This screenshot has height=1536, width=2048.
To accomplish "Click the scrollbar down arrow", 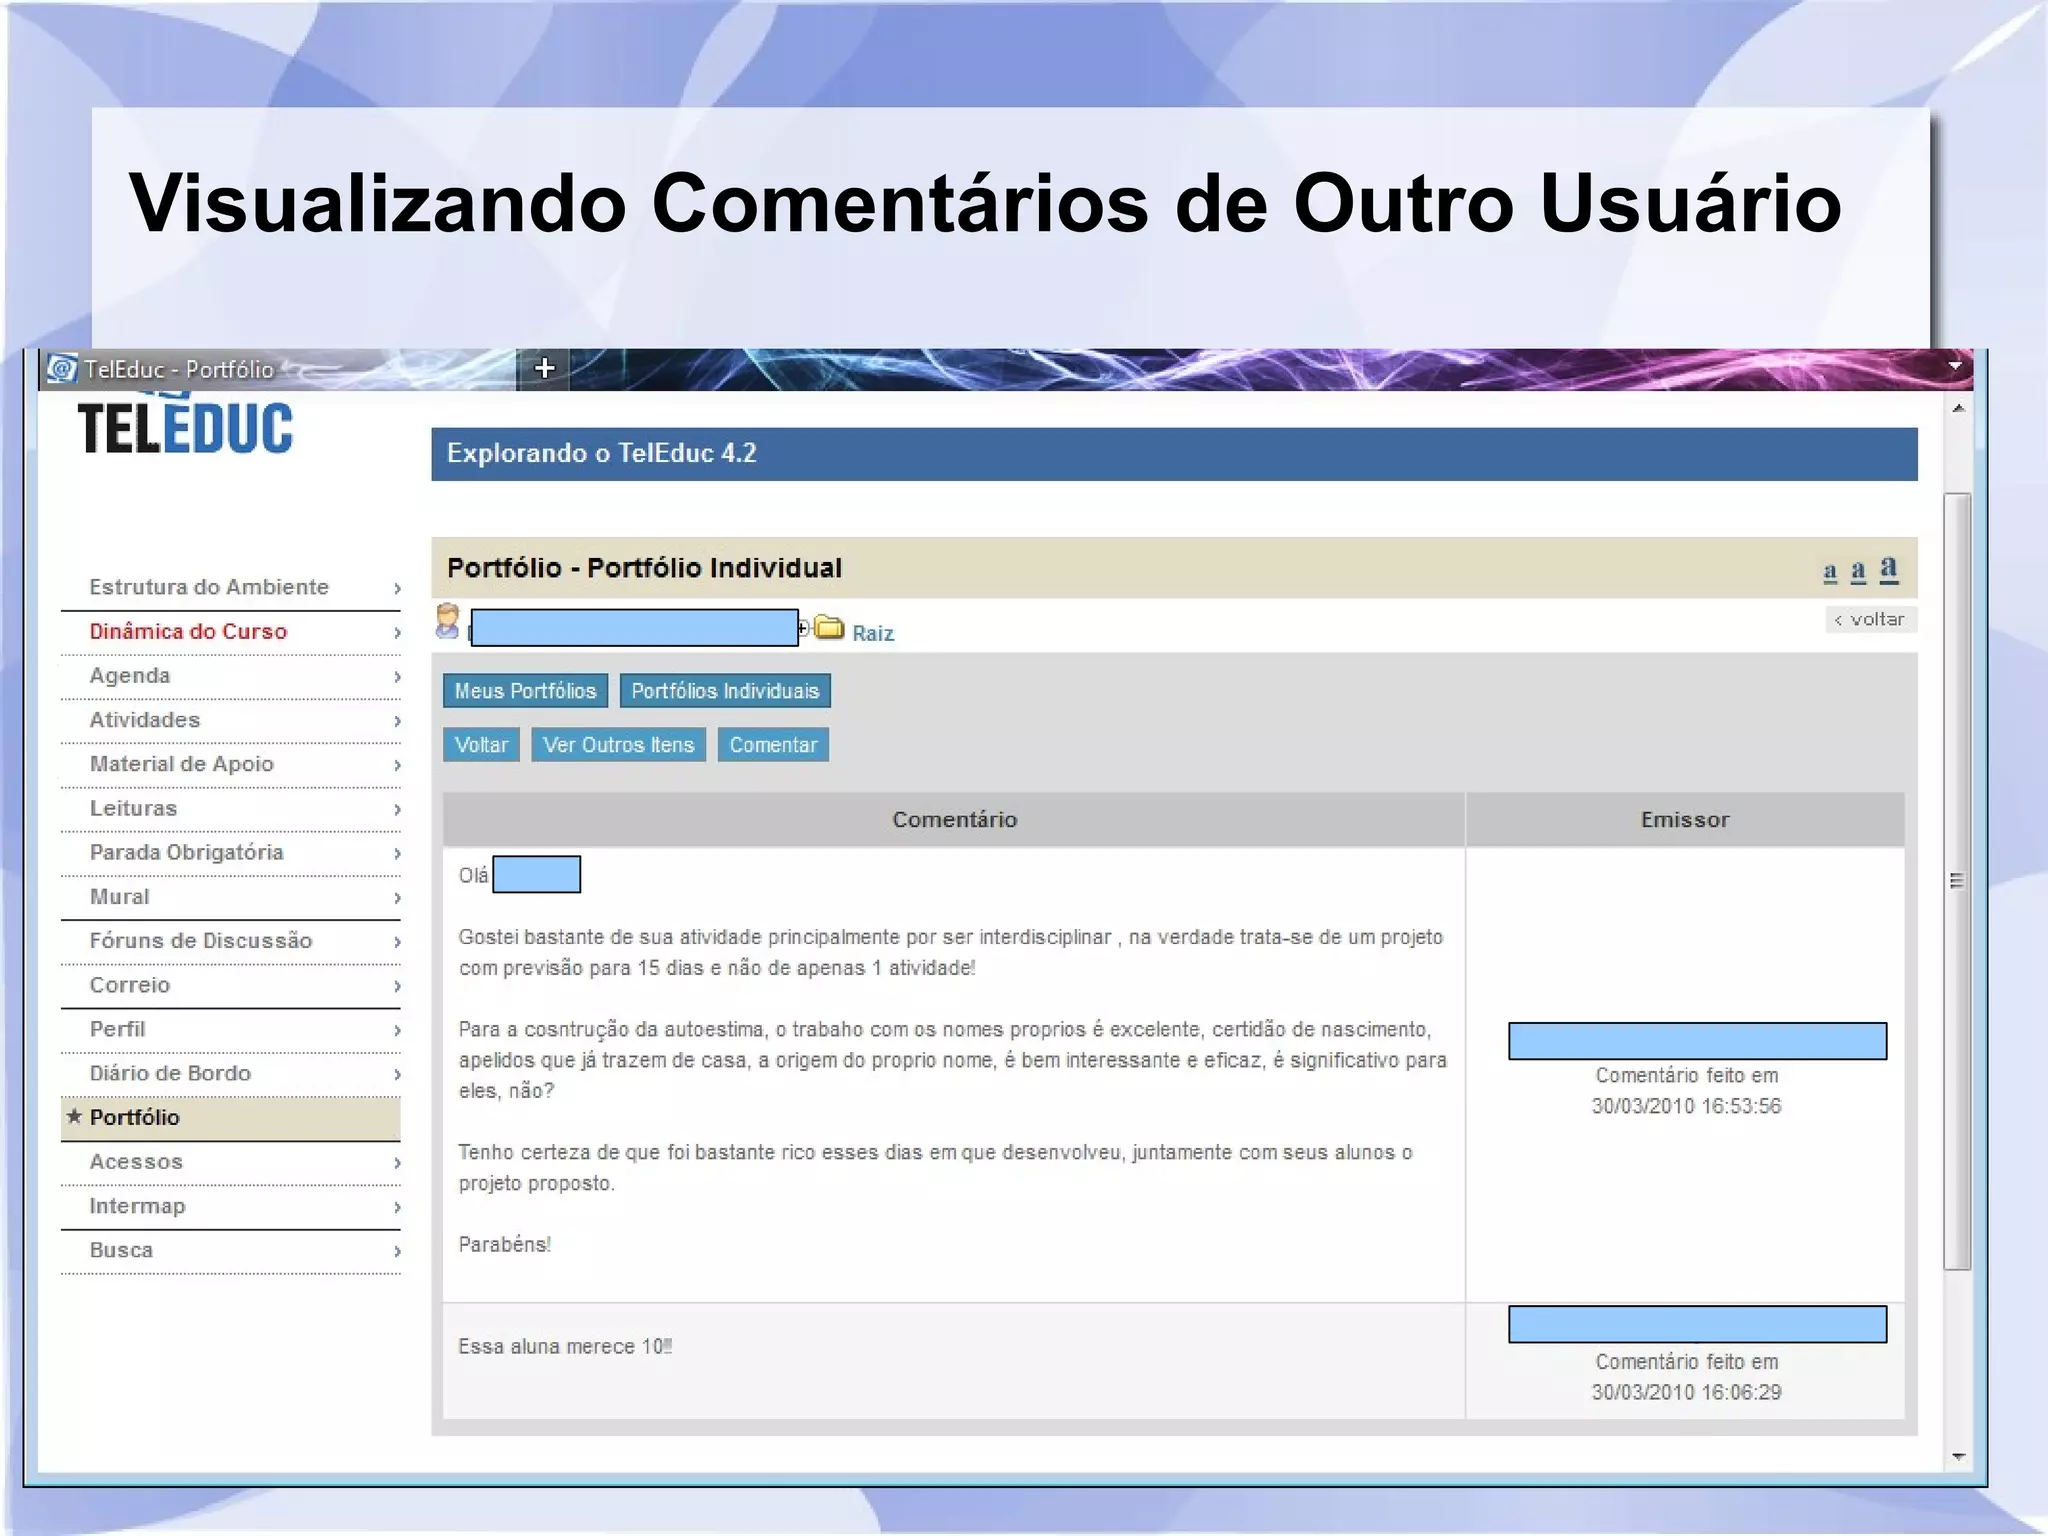I will point(1958,1456).
